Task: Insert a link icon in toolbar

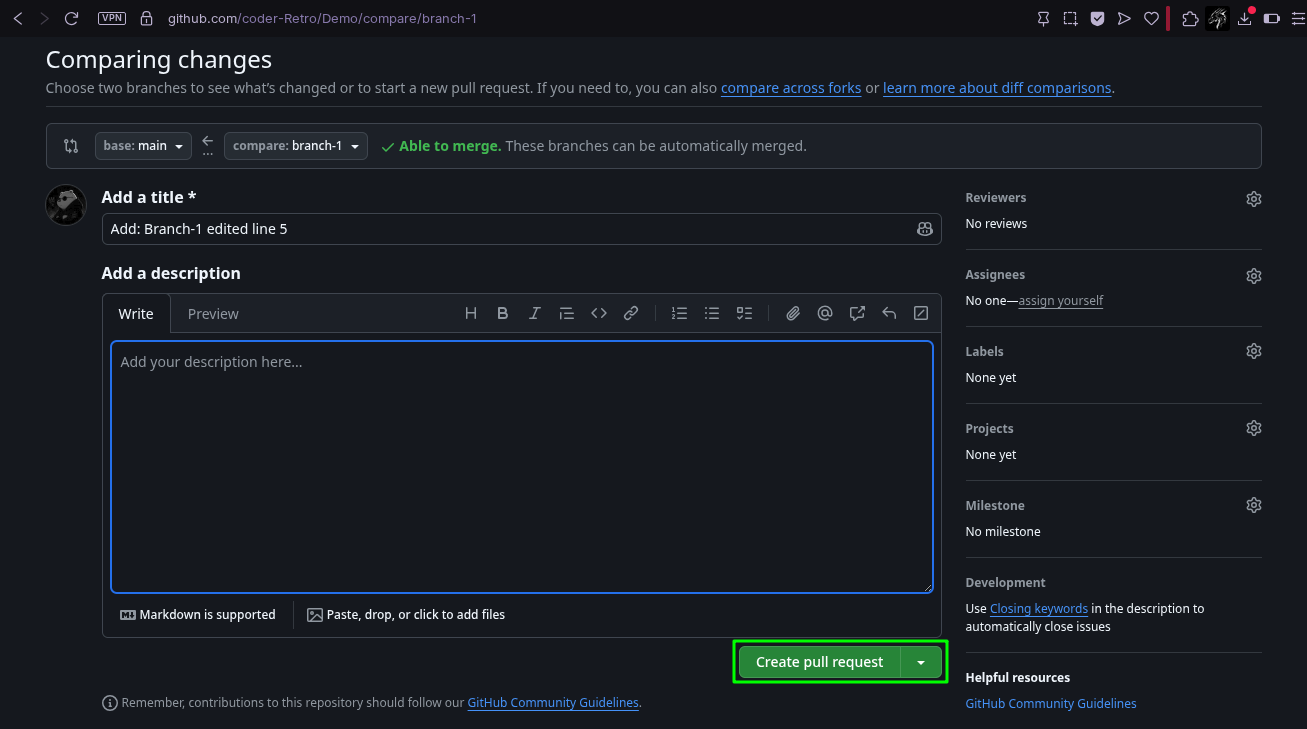Action: click(x=631, y=313)
